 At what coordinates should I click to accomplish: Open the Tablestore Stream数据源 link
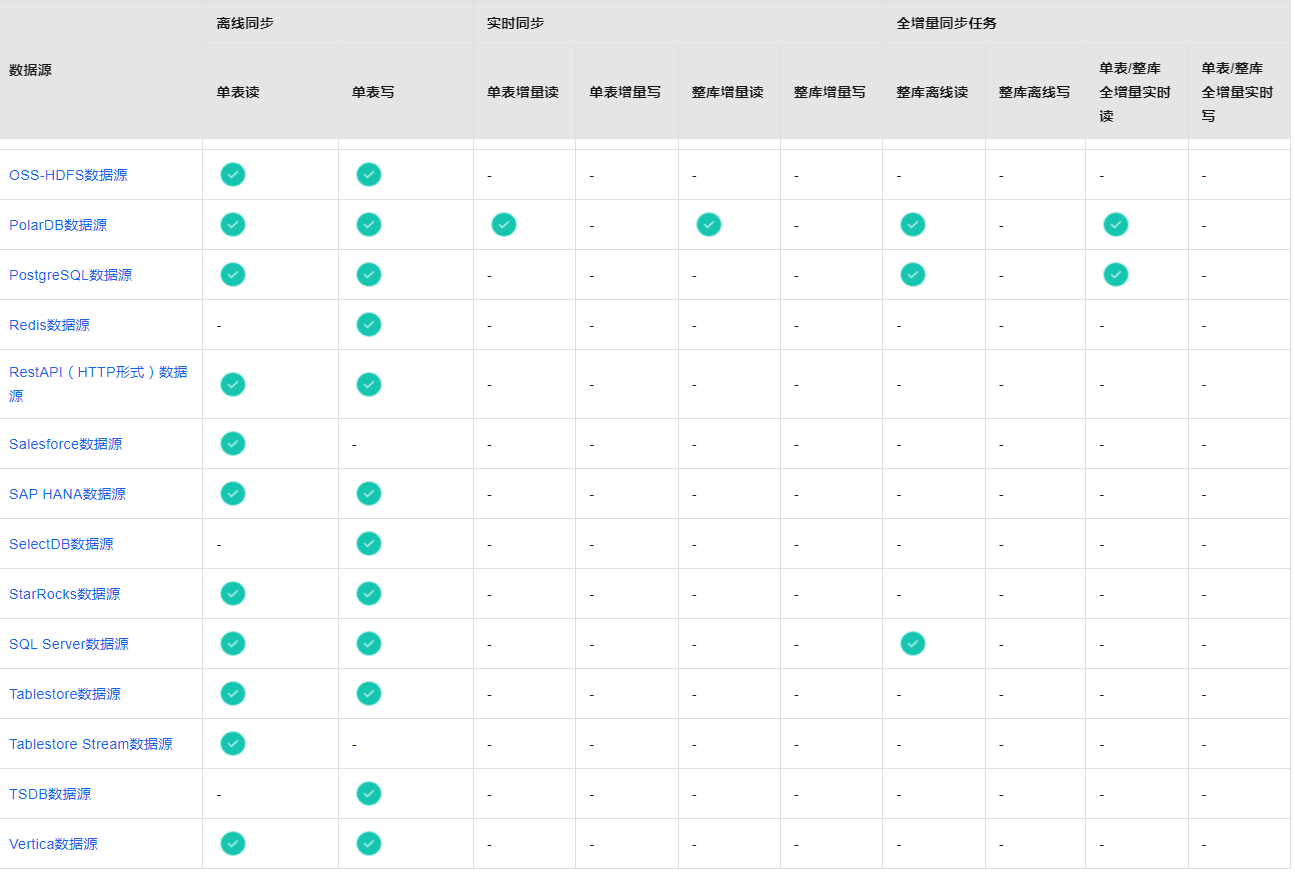(x=91, y=744)
